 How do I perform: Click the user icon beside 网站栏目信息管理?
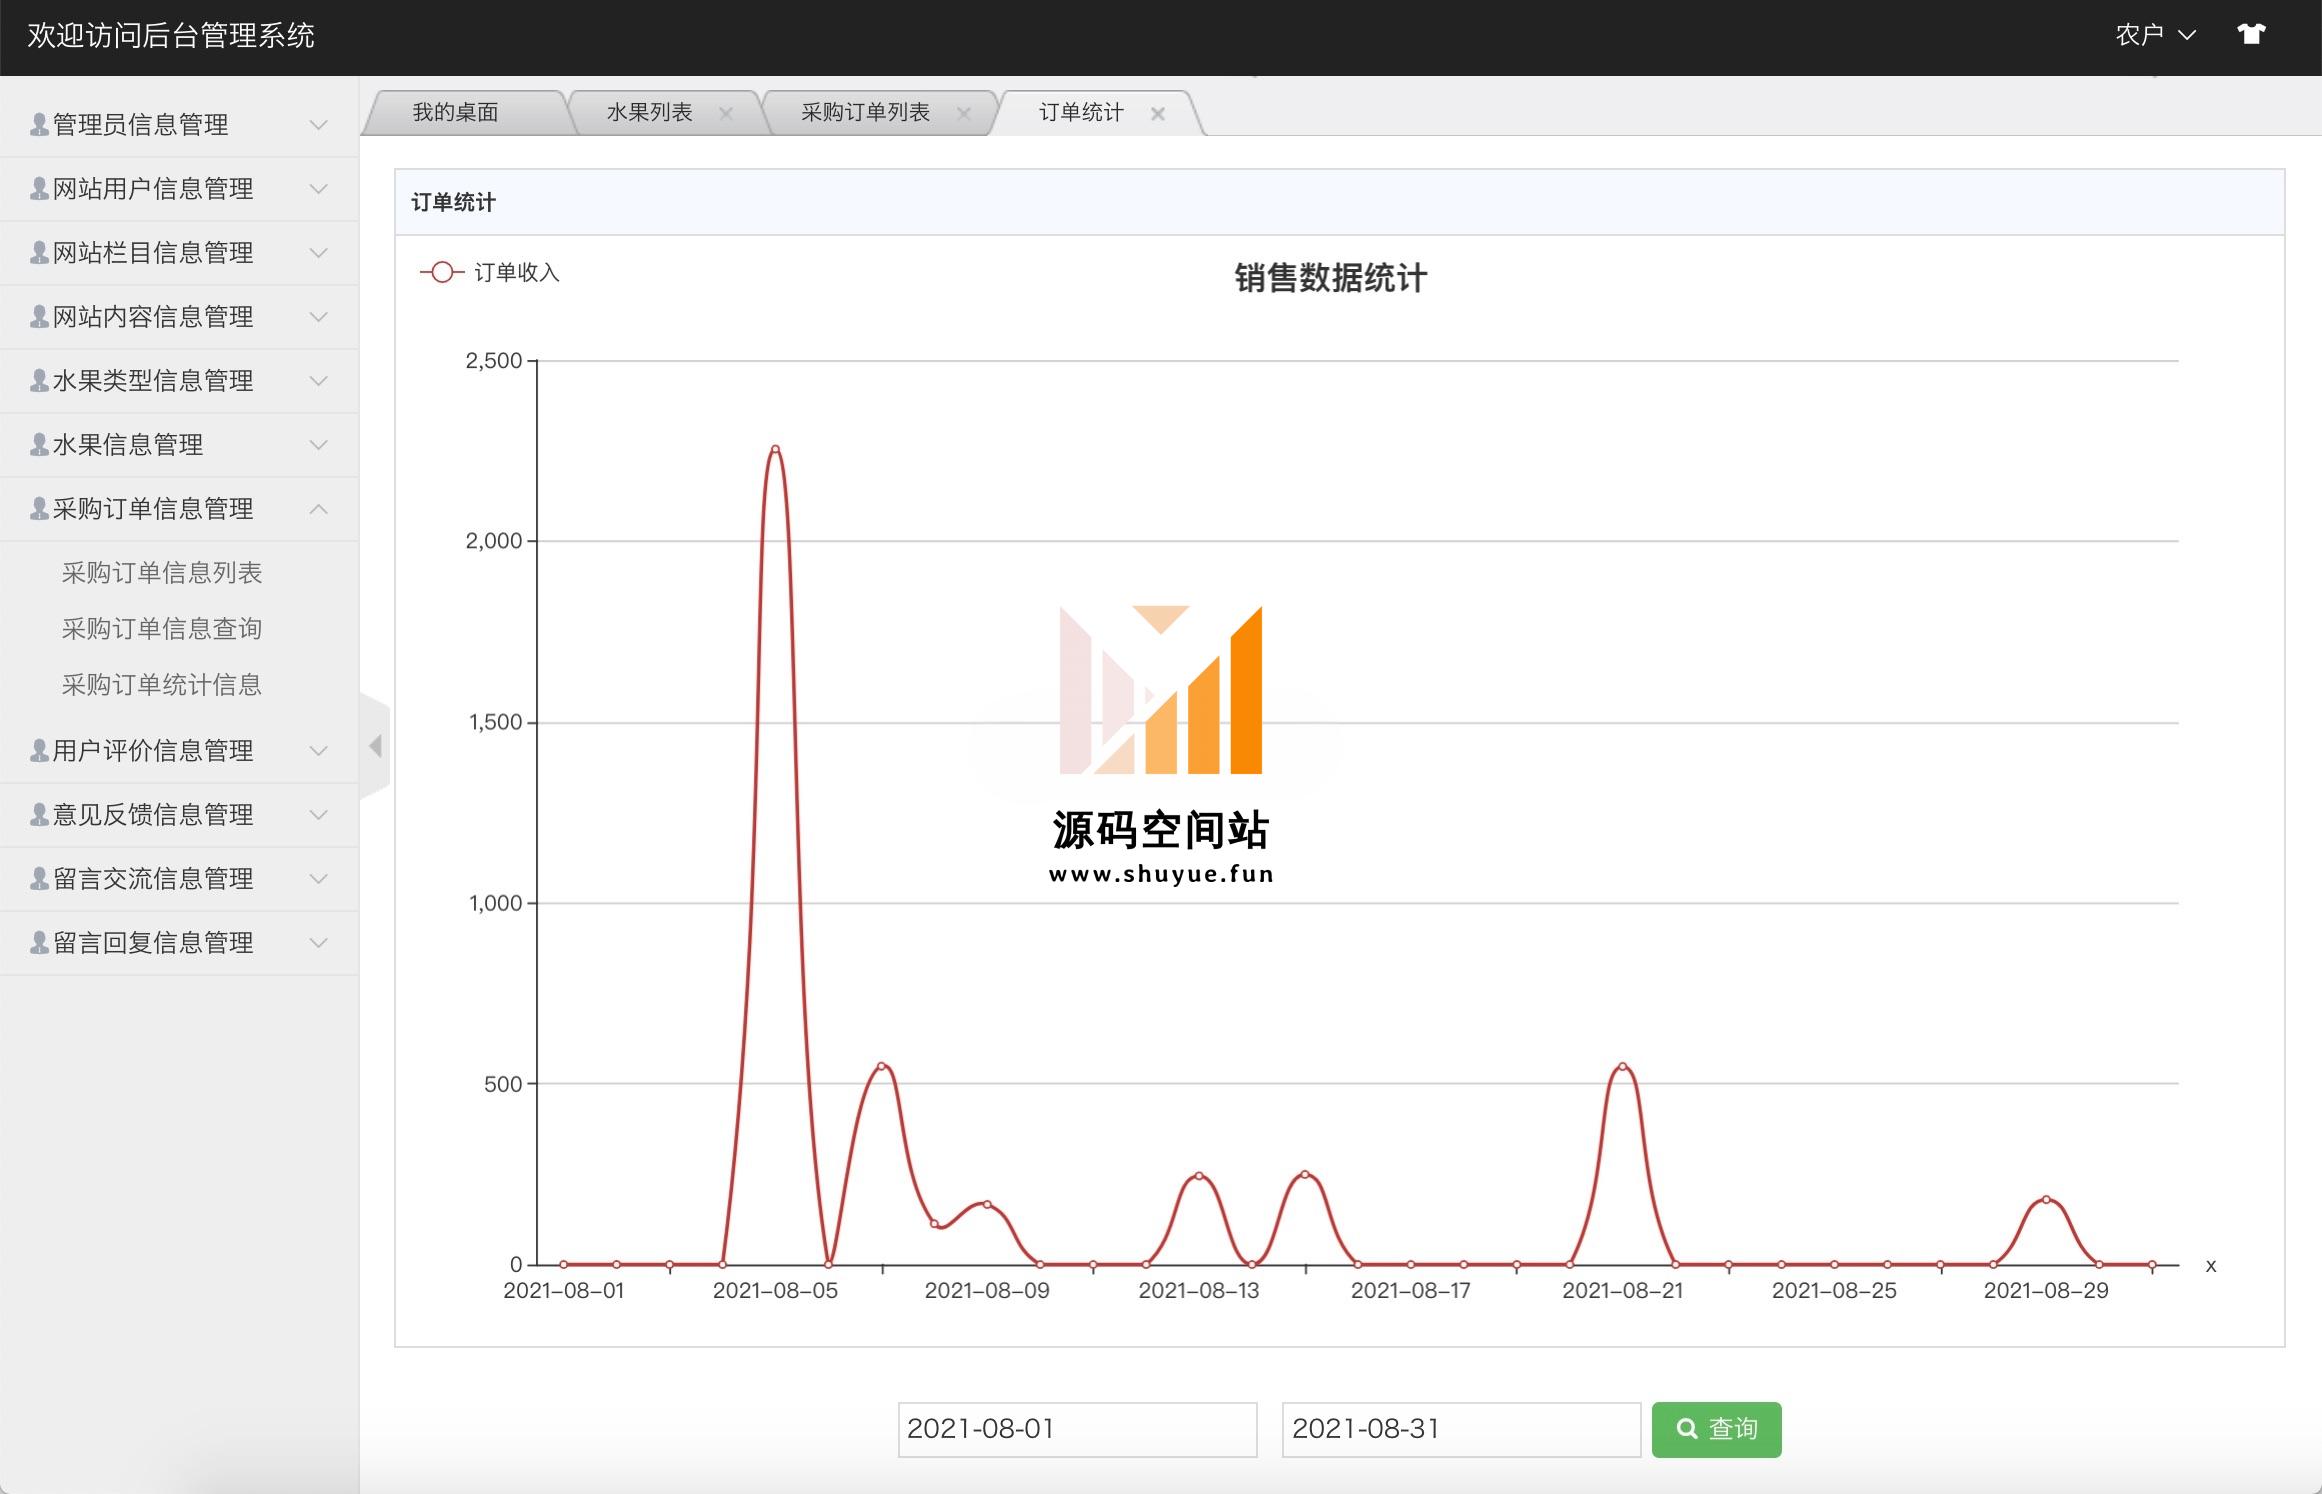click(39, 253)
